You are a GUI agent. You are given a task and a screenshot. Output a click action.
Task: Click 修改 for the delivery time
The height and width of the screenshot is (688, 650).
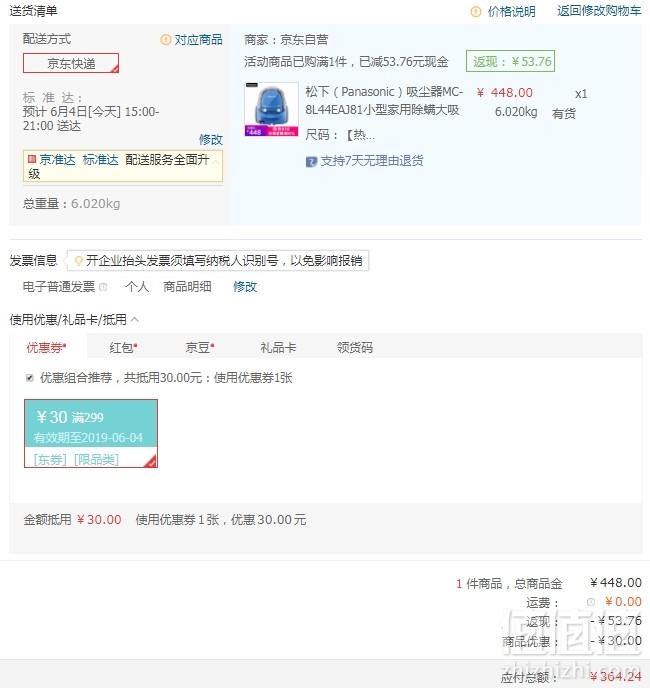[211, 140]
